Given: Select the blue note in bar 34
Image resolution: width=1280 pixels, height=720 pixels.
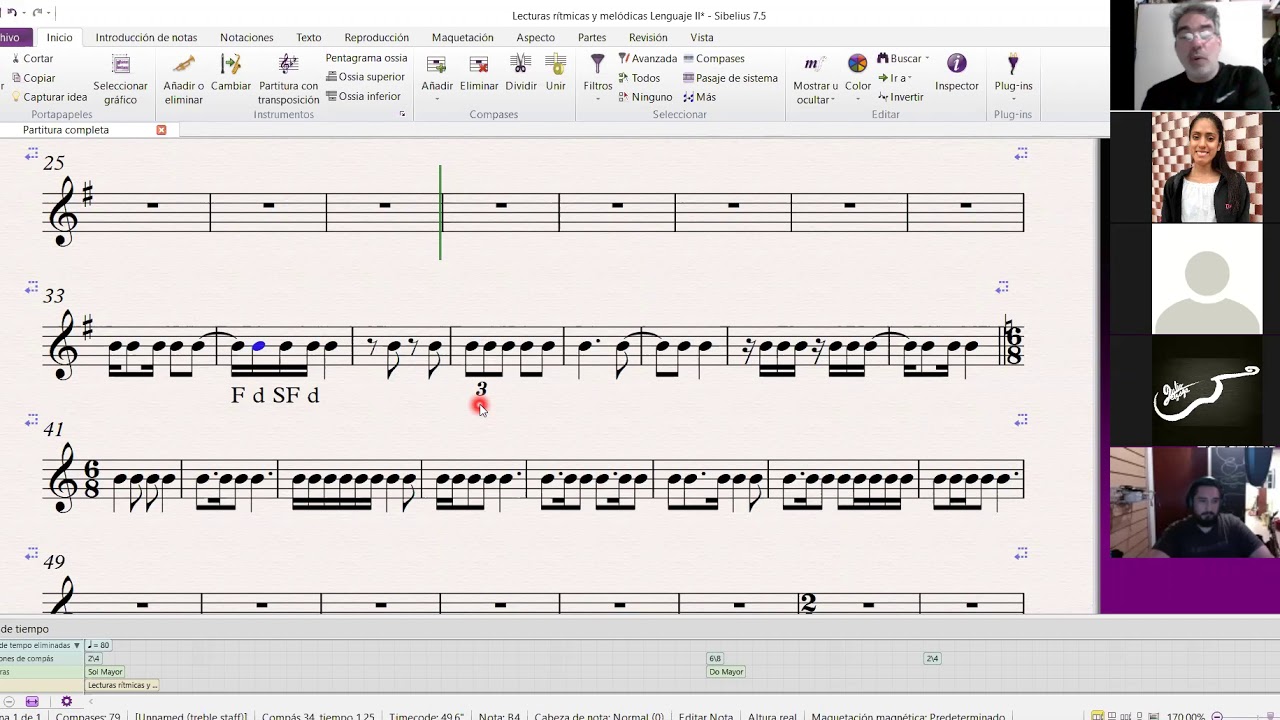Looking at the screenshot, I should click(x=259, y=346).
